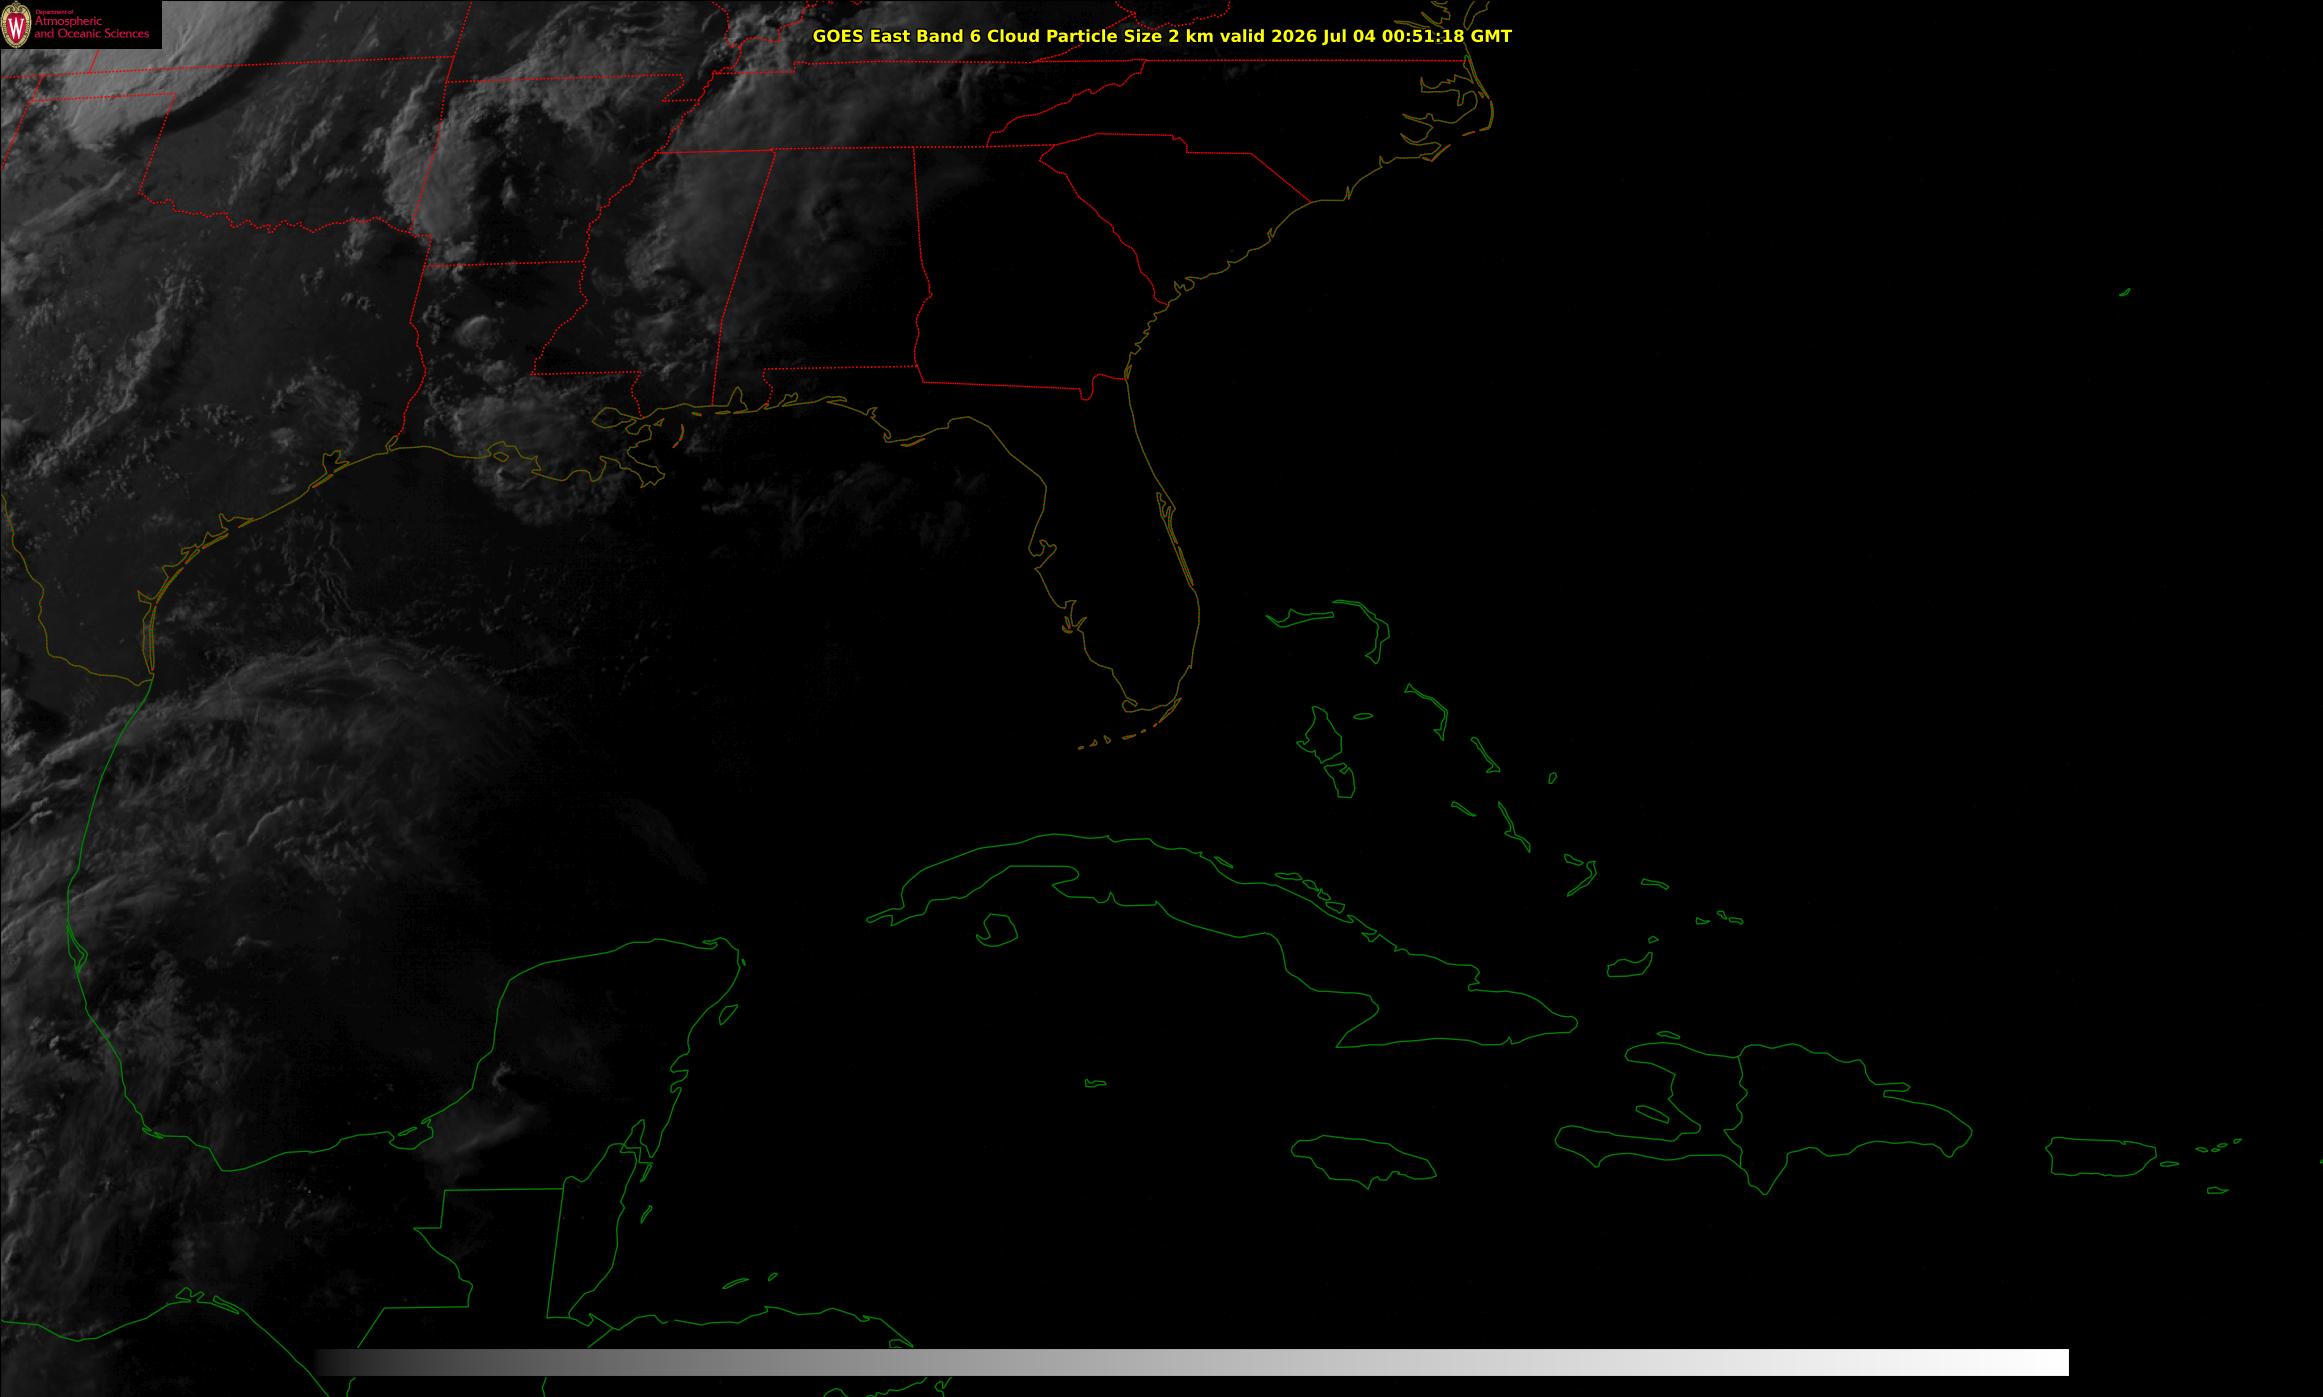Click the Andros Island outline in Bahamas
The width and height of the screenshot is (2323, 1397).
pos(1322,735)
